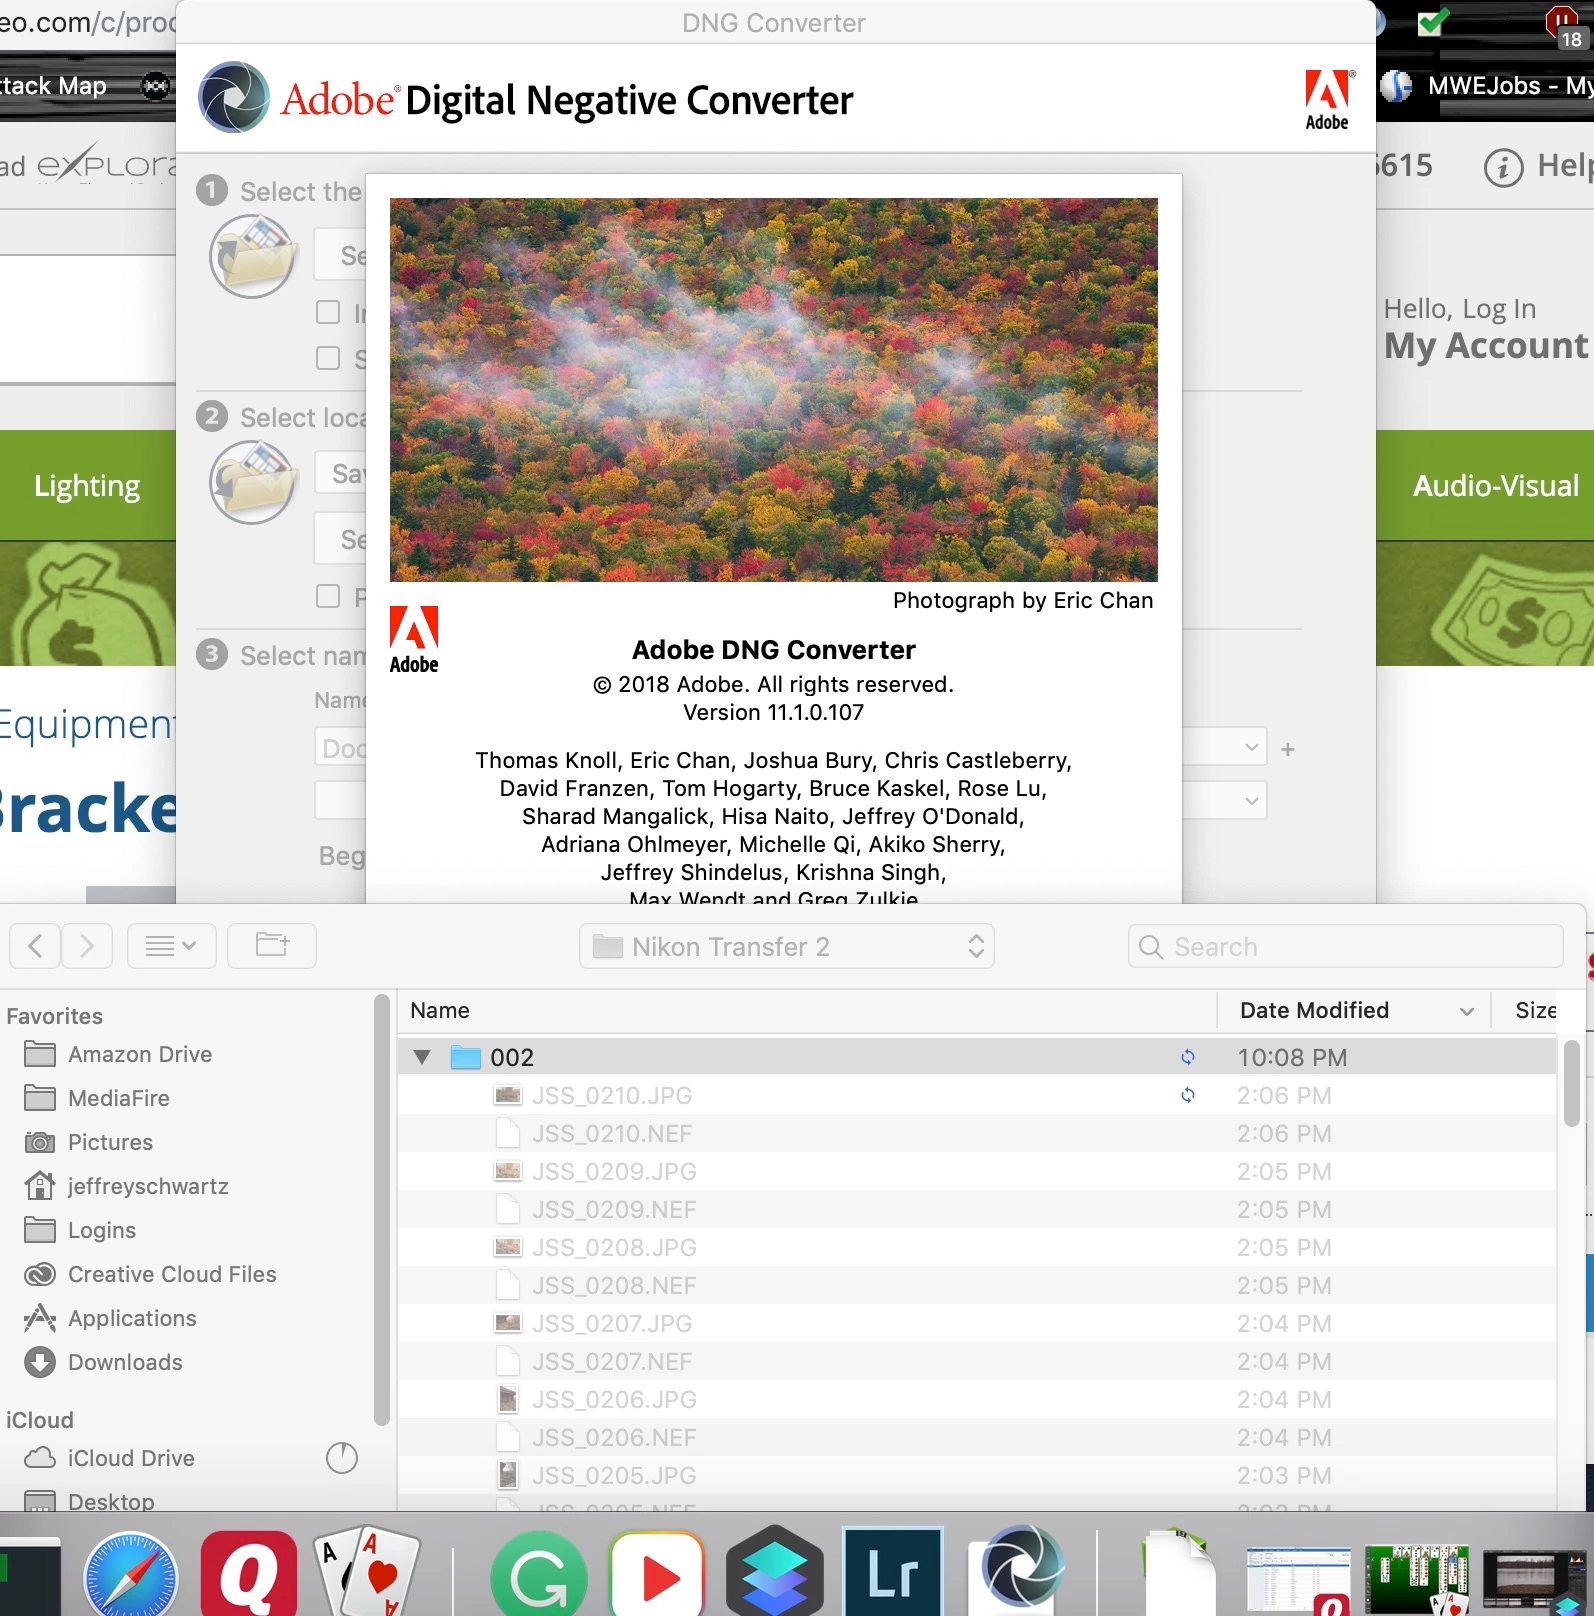
Task: Click the iCloud Drive sync progress indicator
Action: tap(342, 1458)
